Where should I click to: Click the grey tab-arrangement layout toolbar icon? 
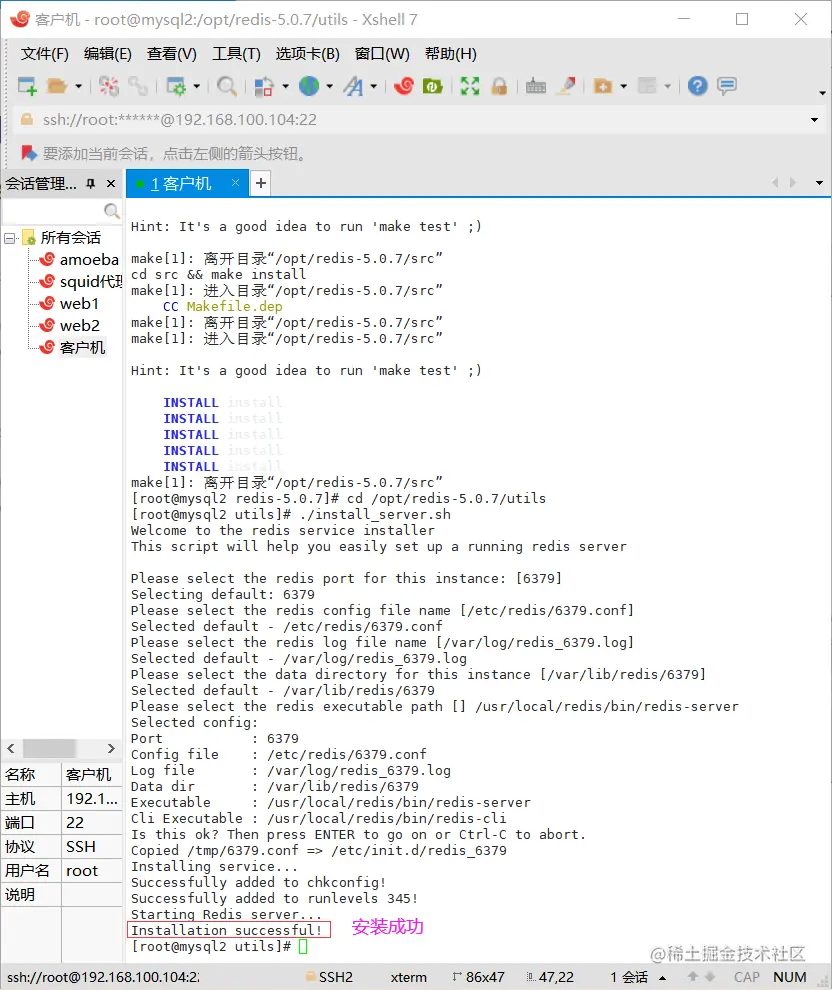(x=647, y=86)
